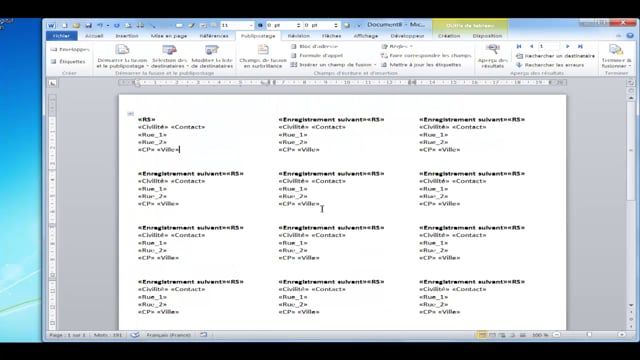The width and height of the screenshot is (640, 360).
Task: Go to previous record
Action: point(531,47)
